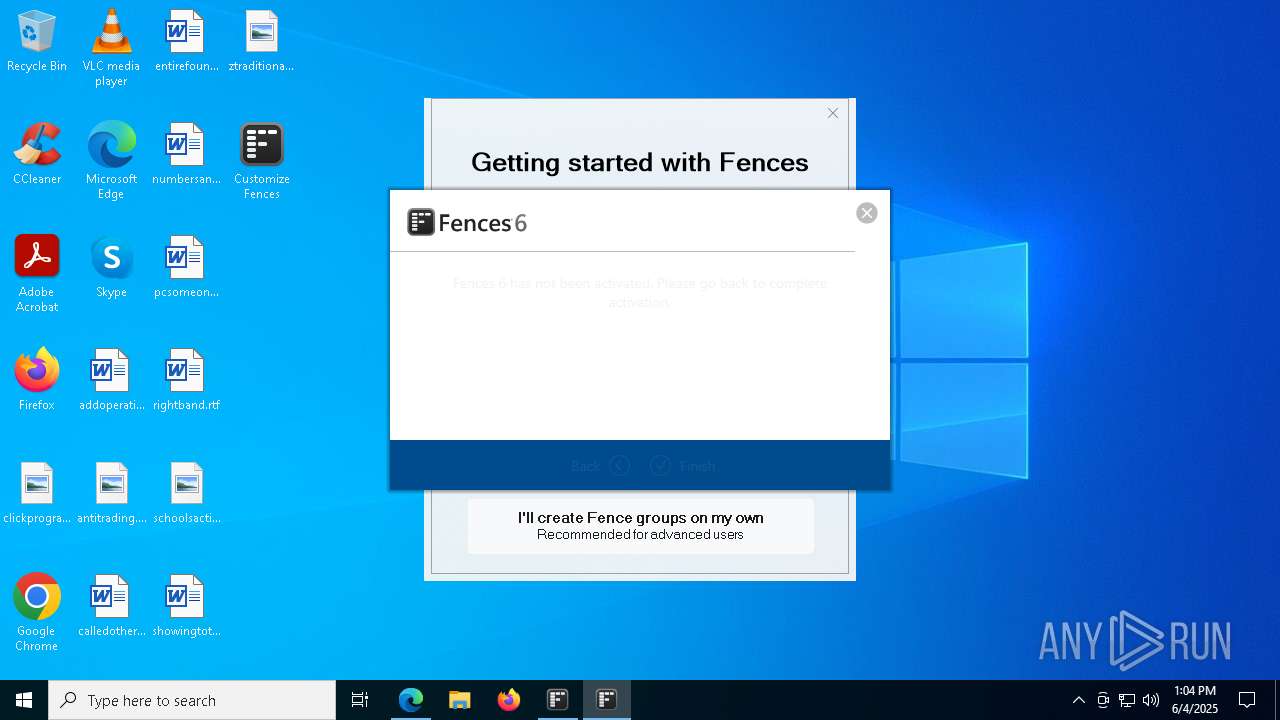
Task: Close the Getting started with Fences window
Action: coord(833,113)
